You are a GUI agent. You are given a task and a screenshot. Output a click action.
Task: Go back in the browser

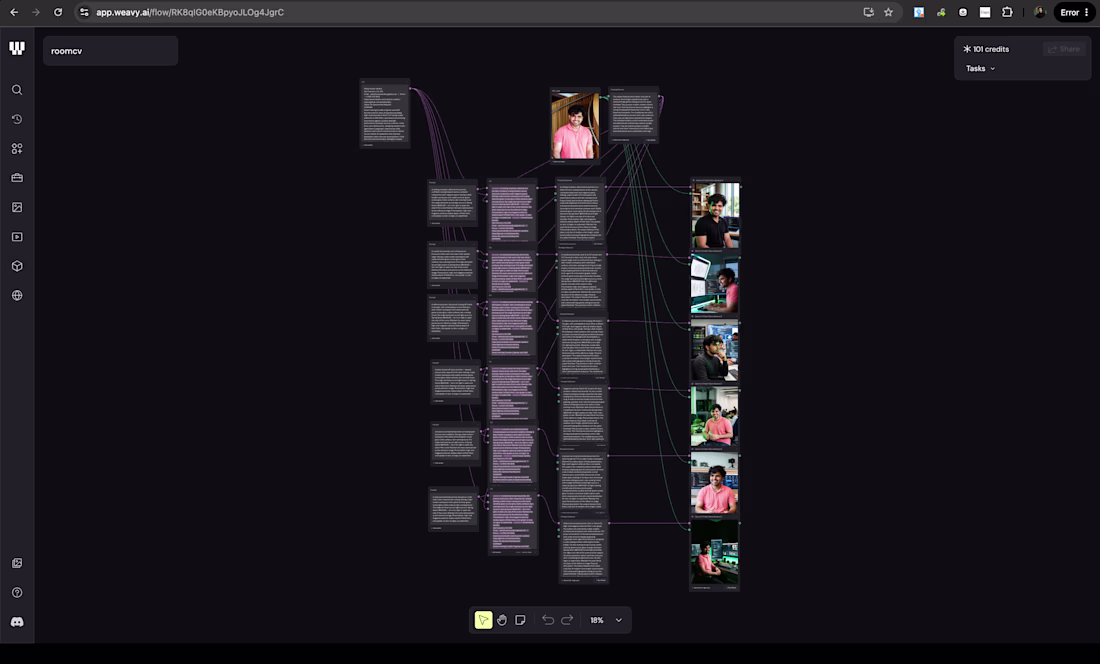point(14,12)
